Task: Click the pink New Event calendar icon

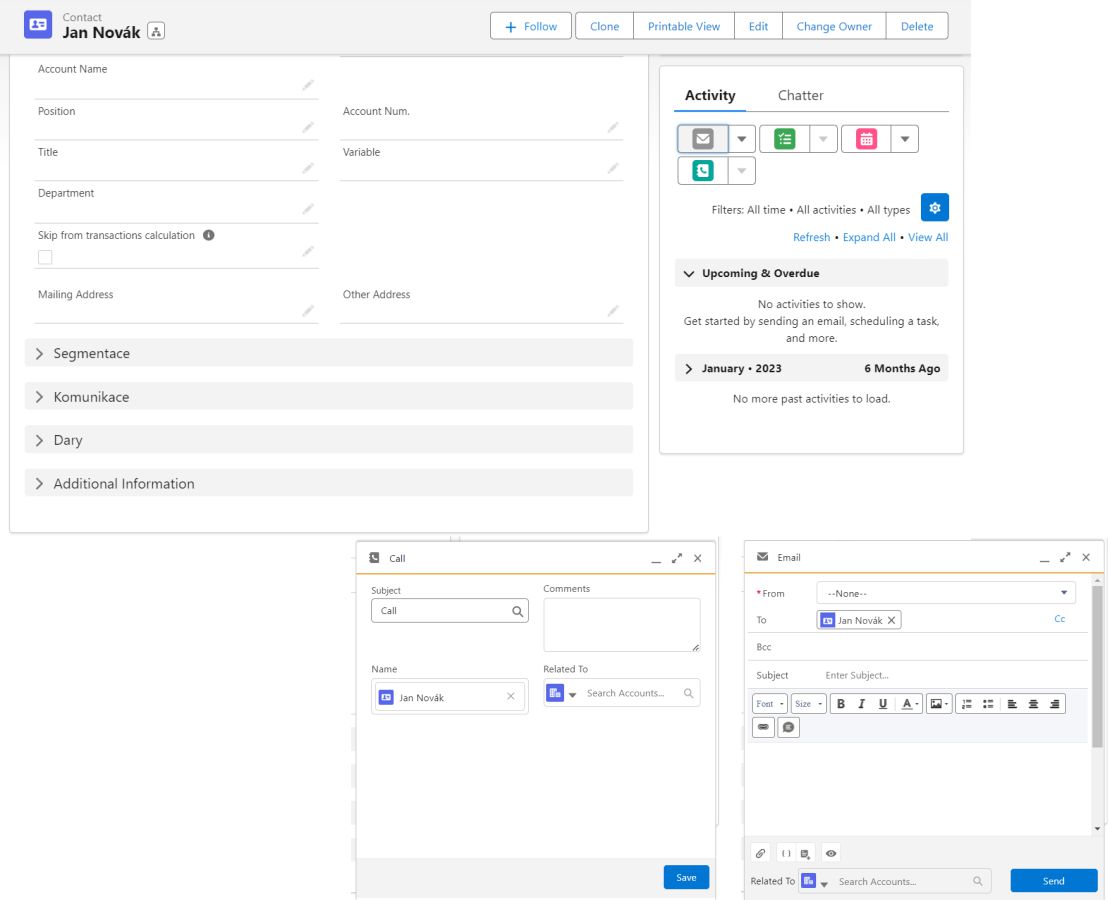Action: tap(866, 139)
